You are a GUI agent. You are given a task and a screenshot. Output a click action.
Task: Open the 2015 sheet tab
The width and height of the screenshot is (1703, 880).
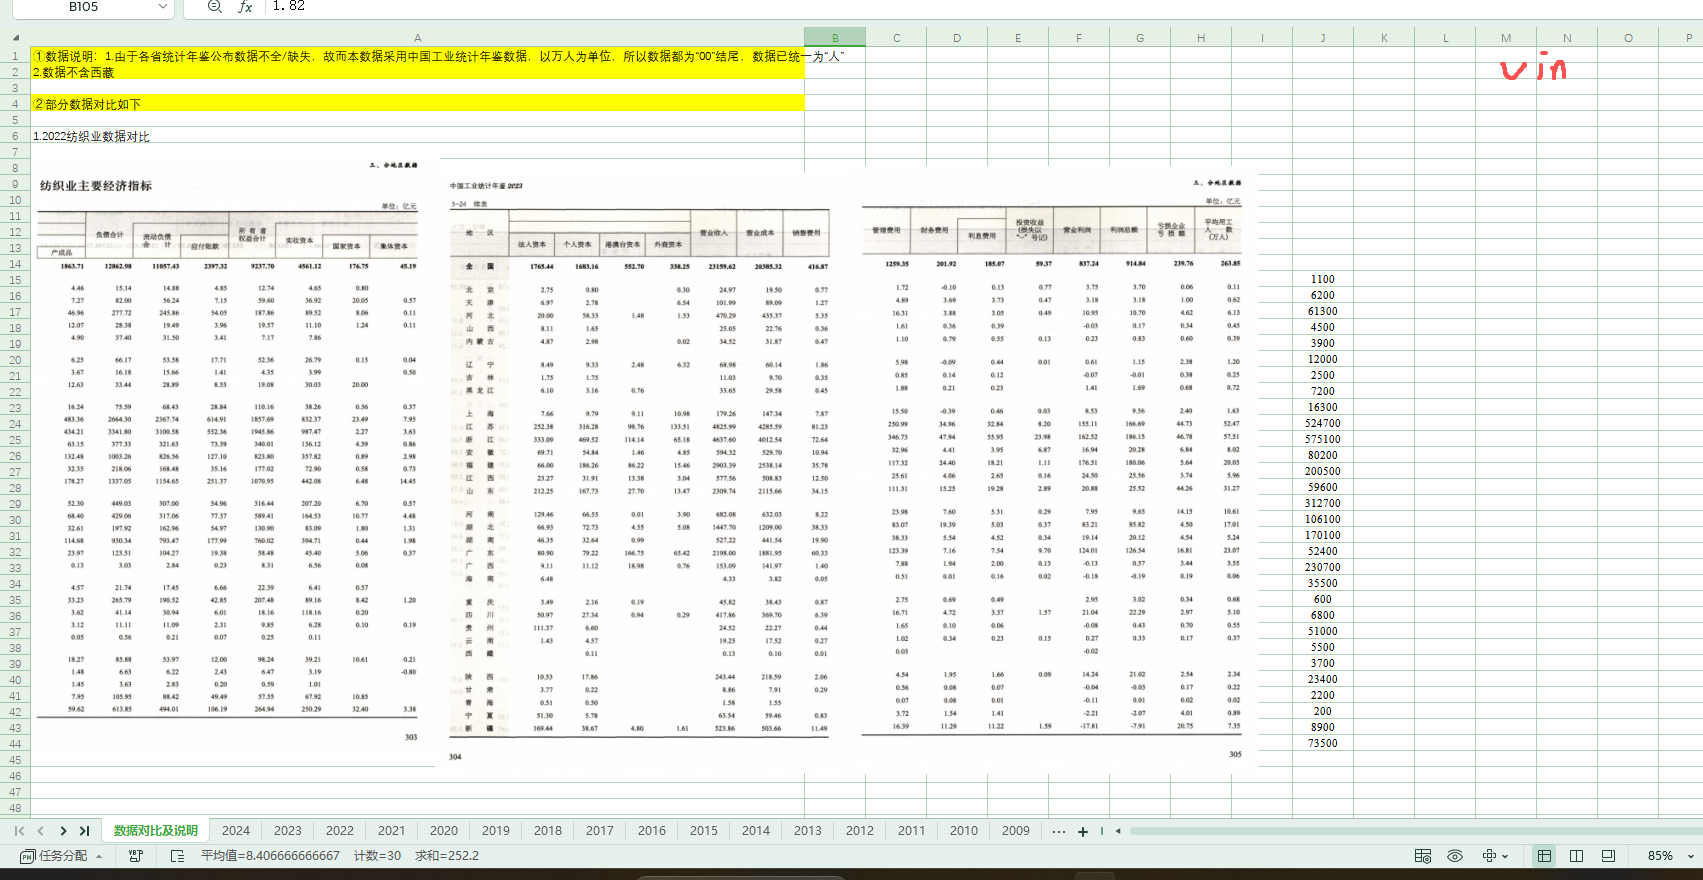click(x=704, y=831)
